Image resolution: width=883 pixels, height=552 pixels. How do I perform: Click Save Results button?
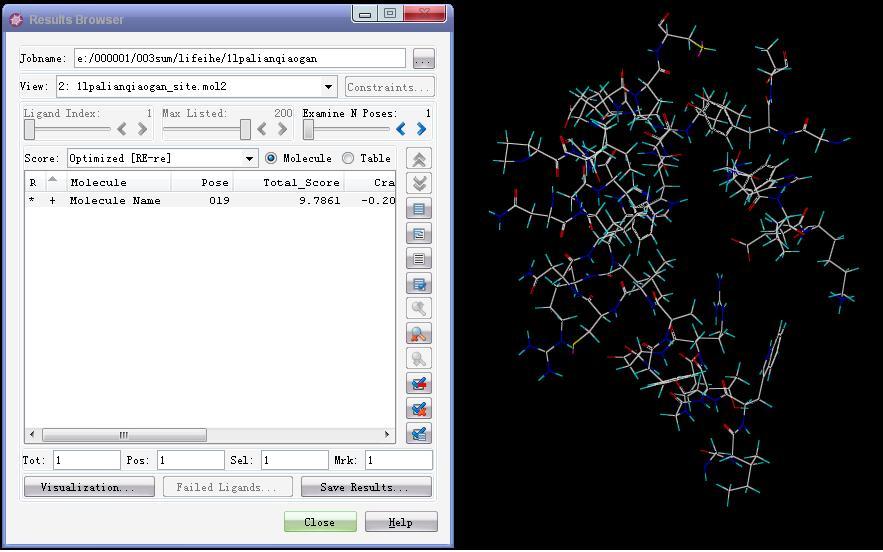[367, 487]
